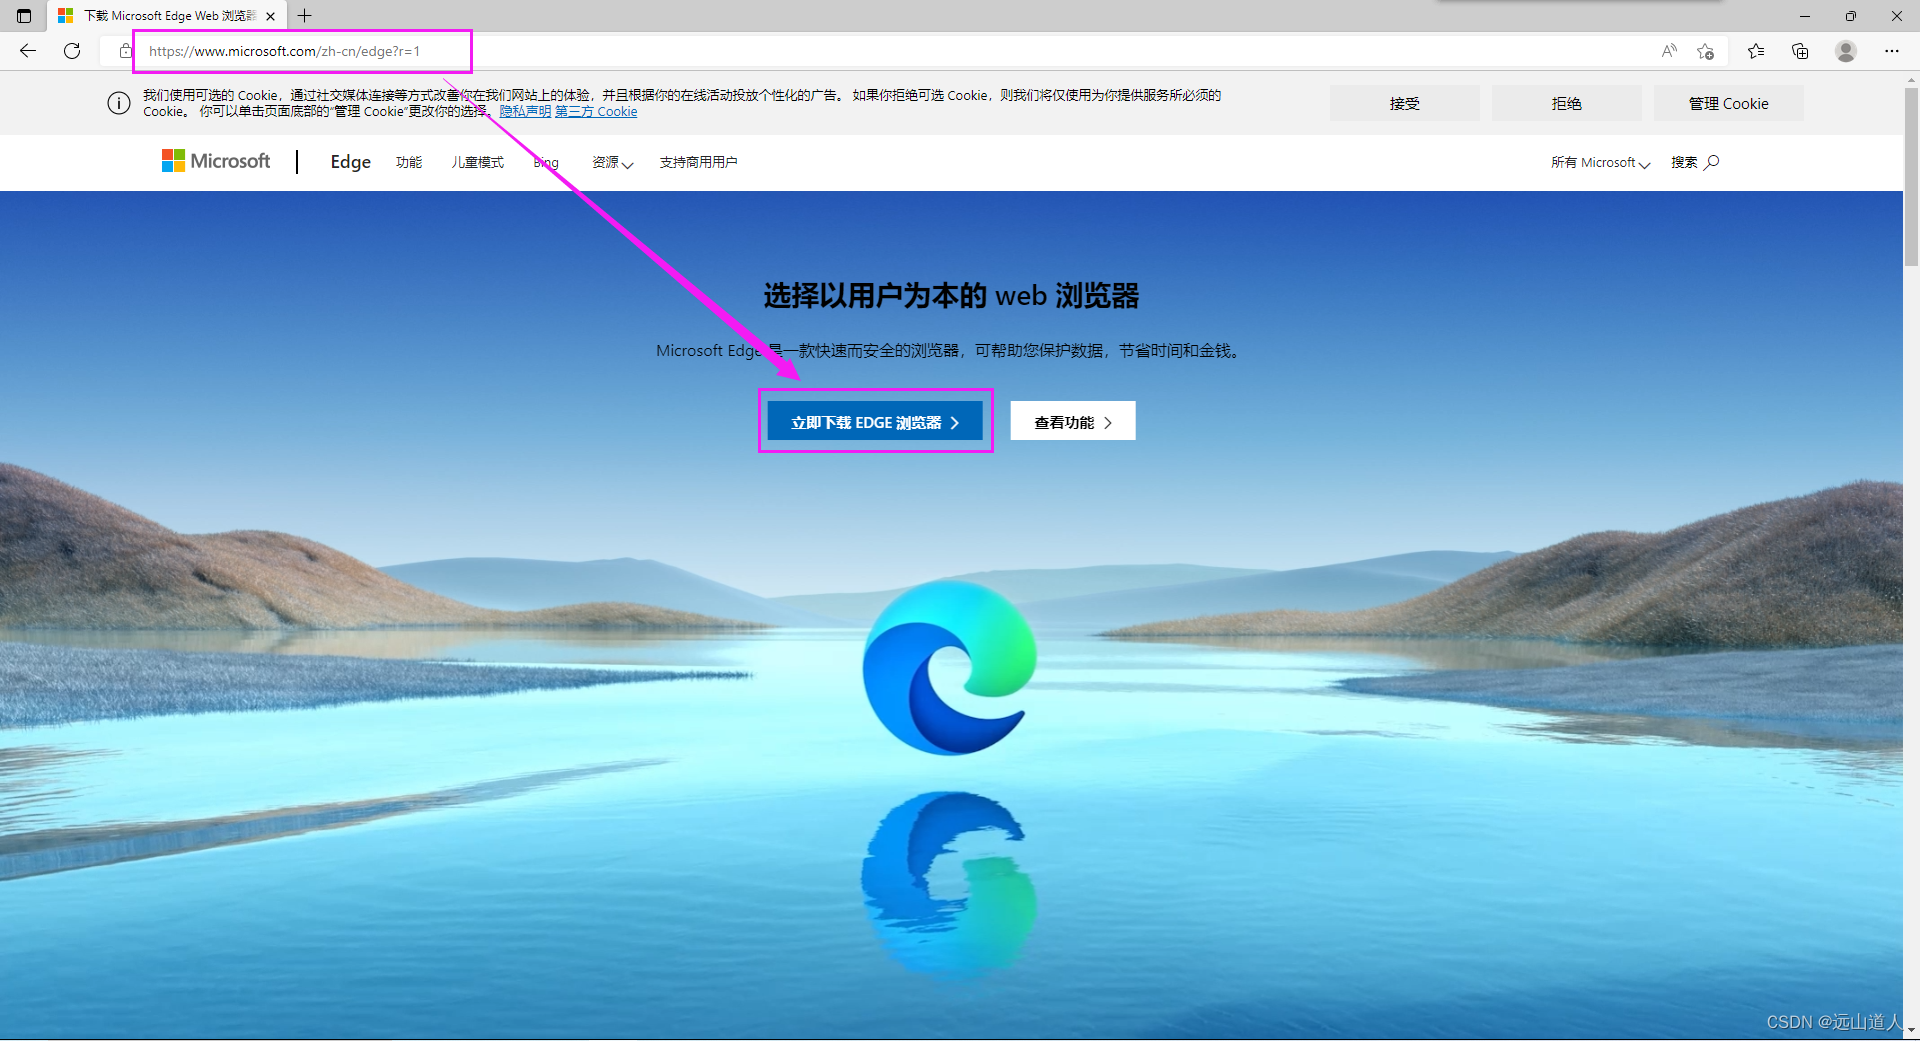View site info via the lock icon
The width and height of the screenshot is (1920, 1041).
pyautogui.click(x=126, y=51)
